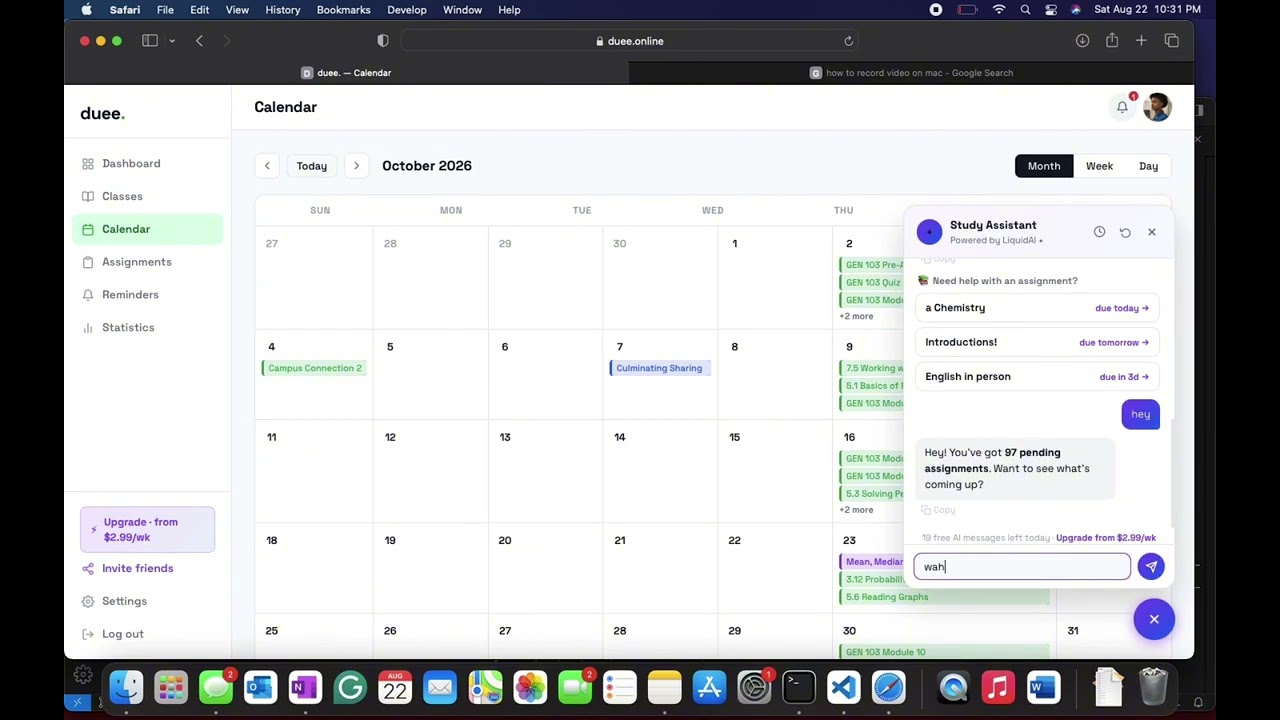Click Upgrade from $2.99/wk sidebar button
Viewport: 1280px width, 720px height.
[147, 530]
